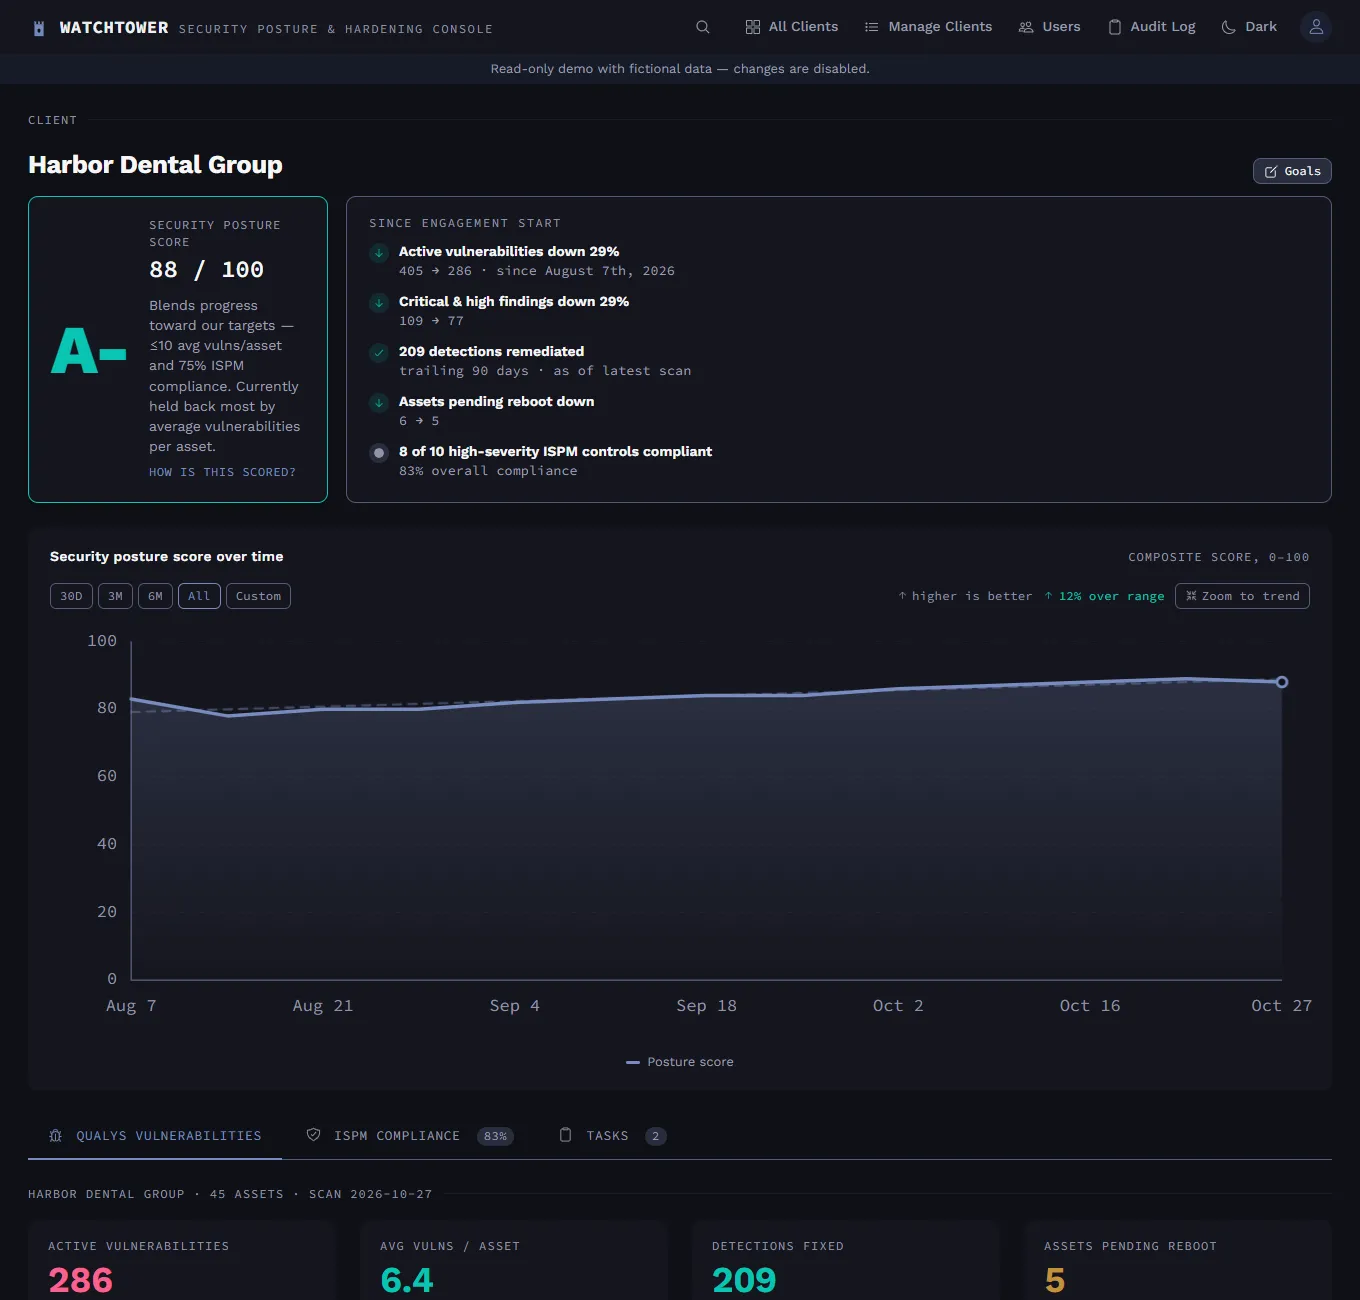Toggle Posture score legend entry

[680, 1062]
